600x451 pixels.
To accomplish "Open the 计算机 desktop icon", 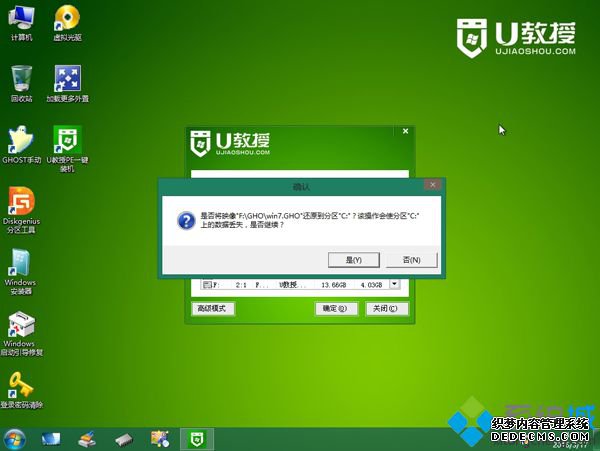I will point(21,23).
